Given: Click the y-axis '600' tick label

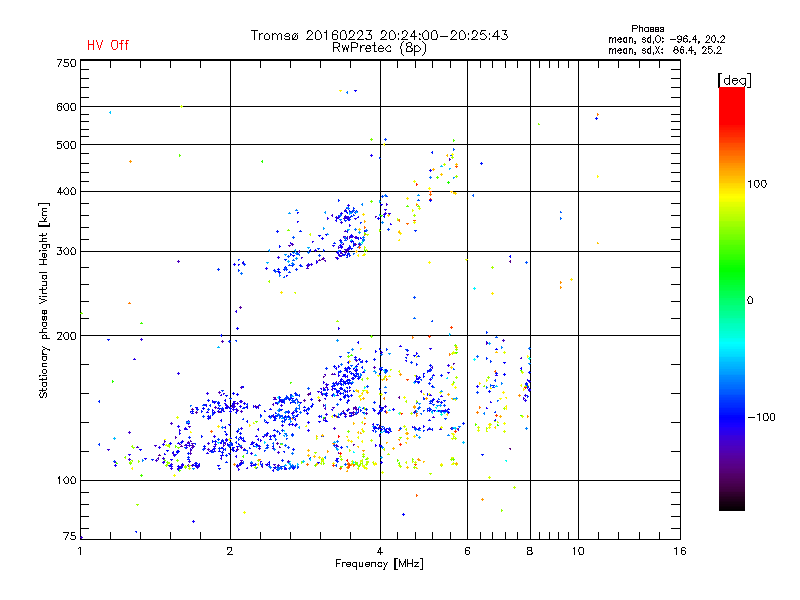Looking at the screenshot, I should point(66,107).
